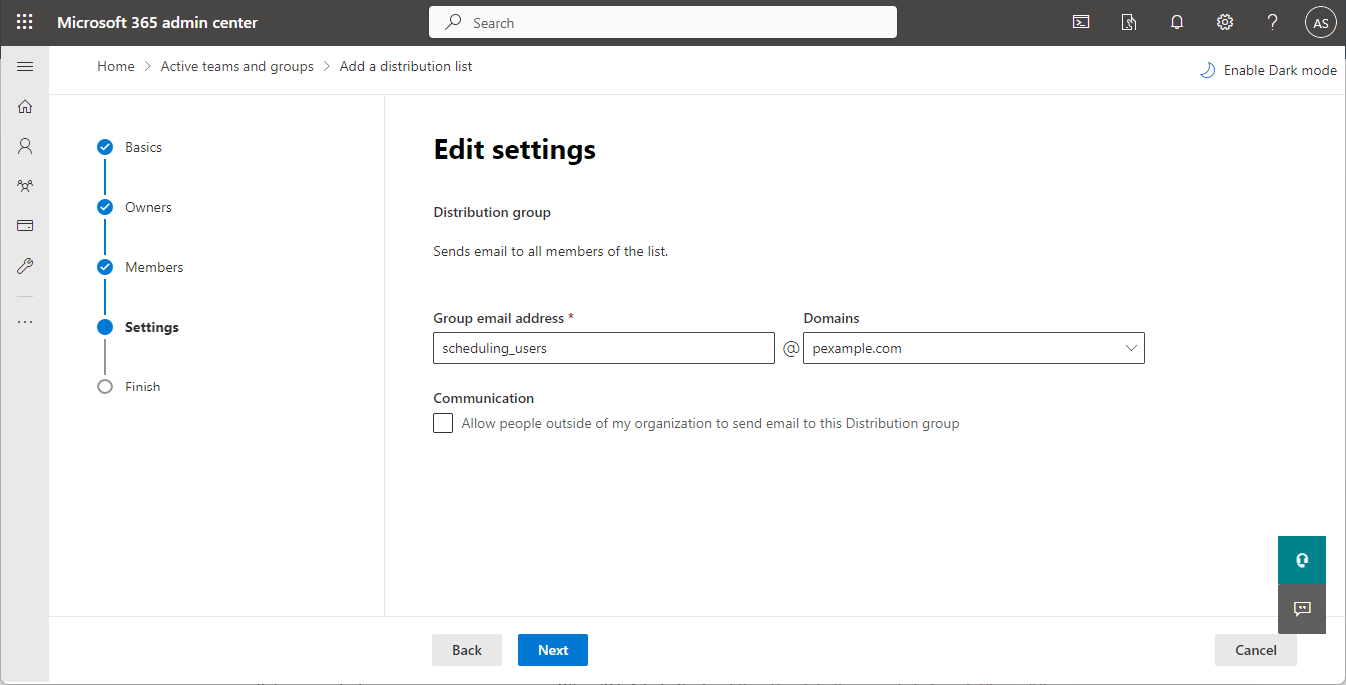Screen dimensions: 1346x685
Task: Open the Home icon in the sidebar
Action: (25, 106)
